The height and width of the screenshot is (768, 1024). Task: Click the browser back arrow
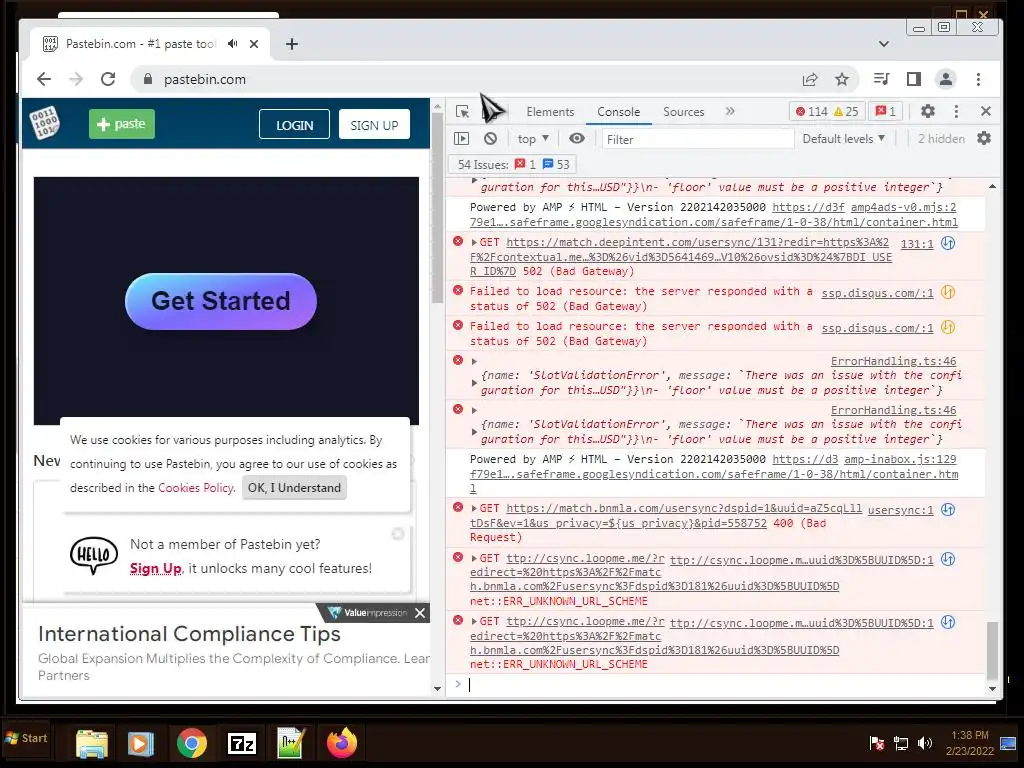point(44,79)
